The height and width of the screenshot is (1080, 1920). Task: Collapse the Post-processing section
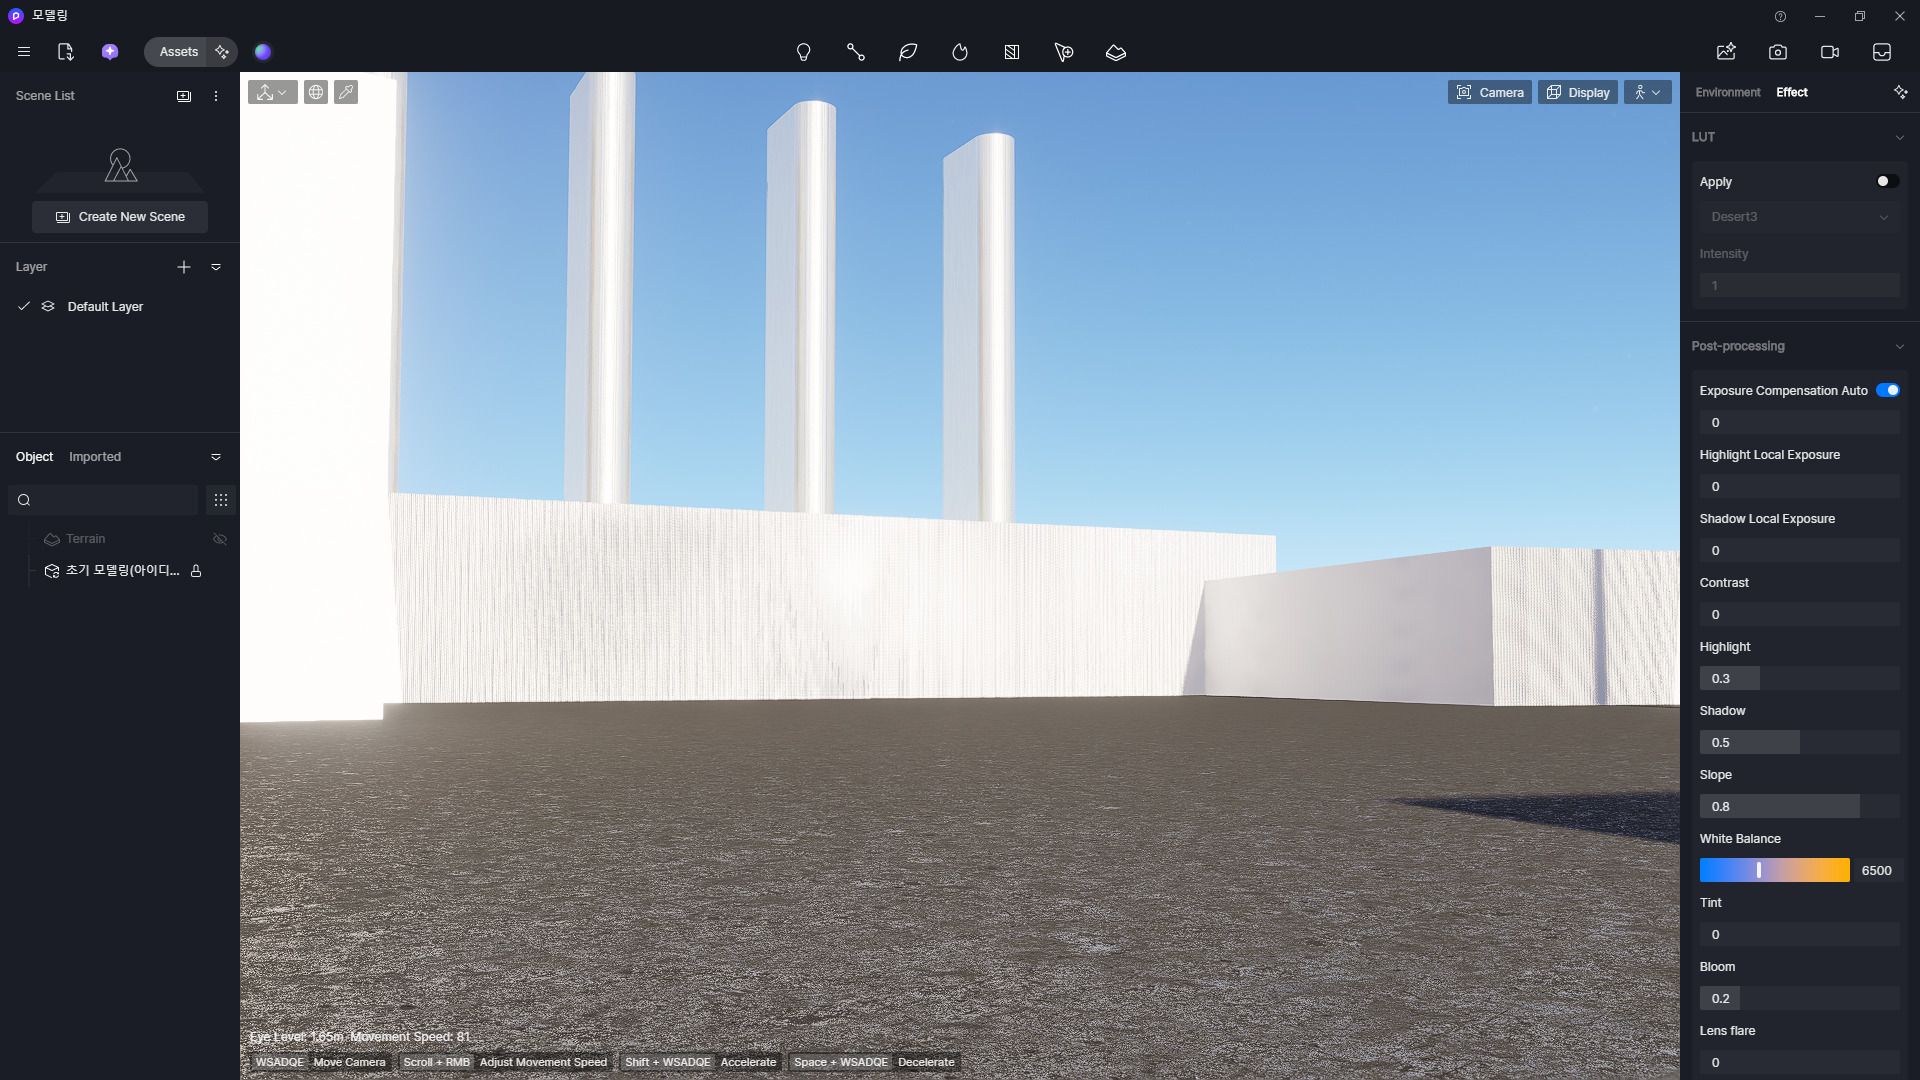1899,347
